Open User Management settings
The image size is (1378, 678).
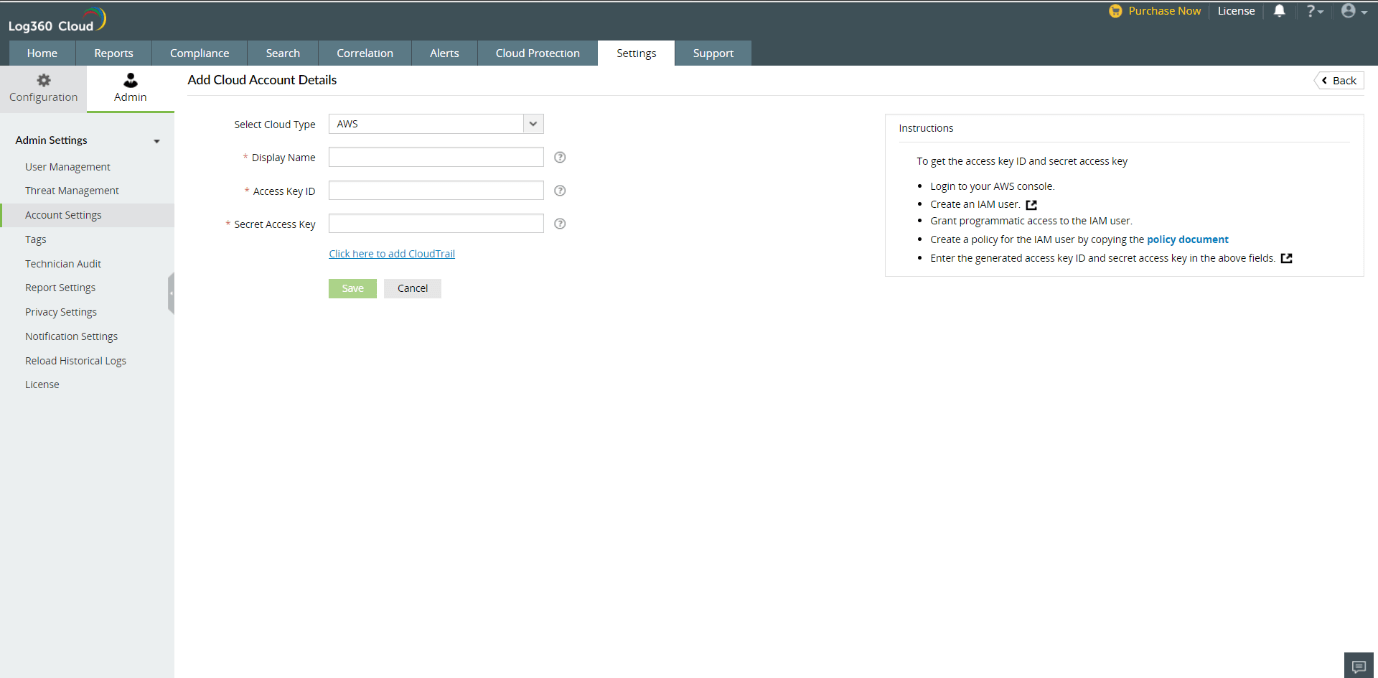[x=68, y=167]
